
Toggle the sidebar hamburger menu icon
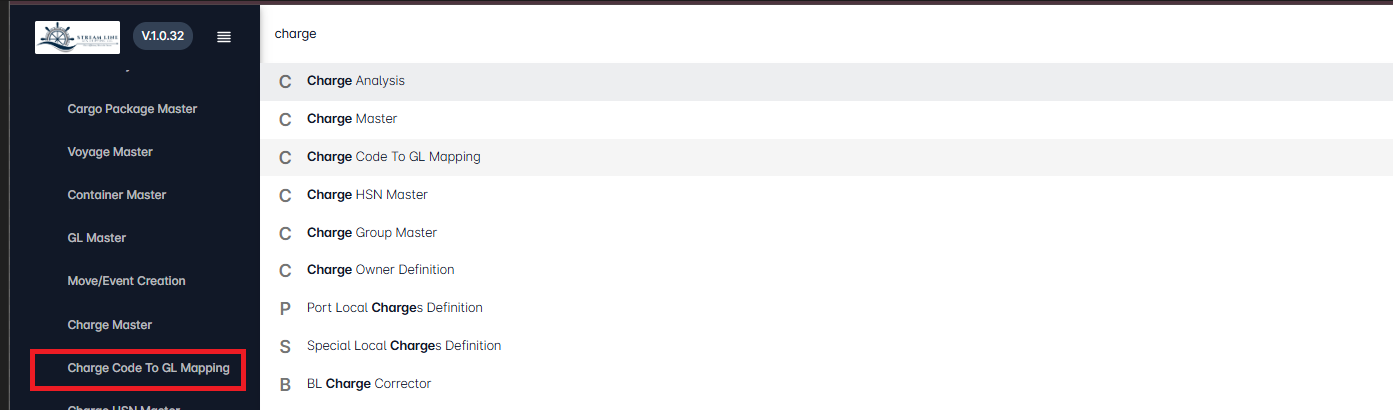224,37
